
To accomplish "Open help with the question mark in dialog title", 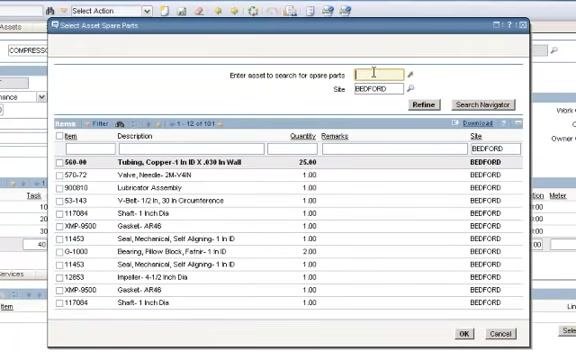I will pyautogui.click(x=509, y=25).
